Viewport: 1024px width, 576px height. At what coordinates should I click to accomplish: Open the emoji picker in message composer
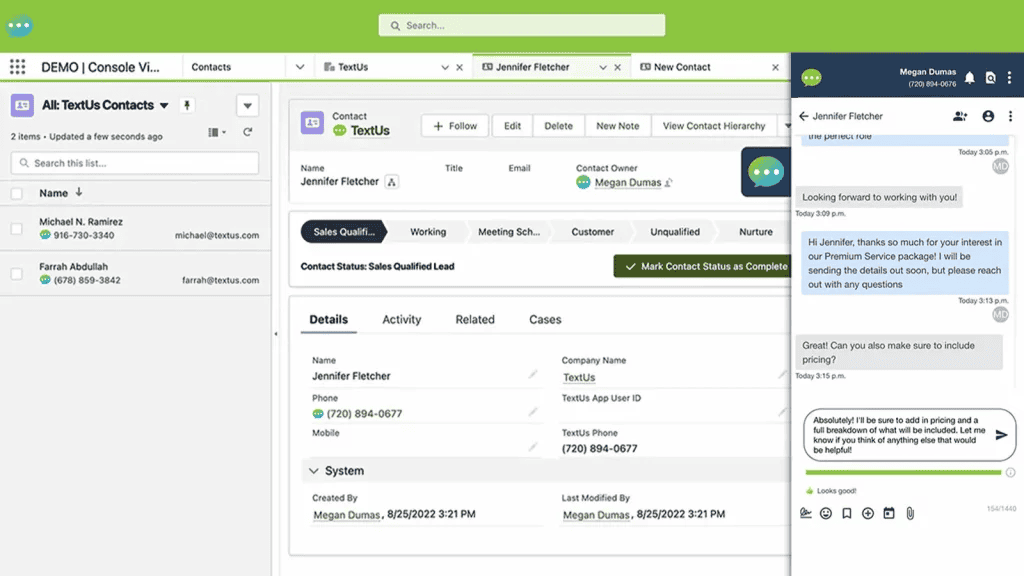point(826,513)
